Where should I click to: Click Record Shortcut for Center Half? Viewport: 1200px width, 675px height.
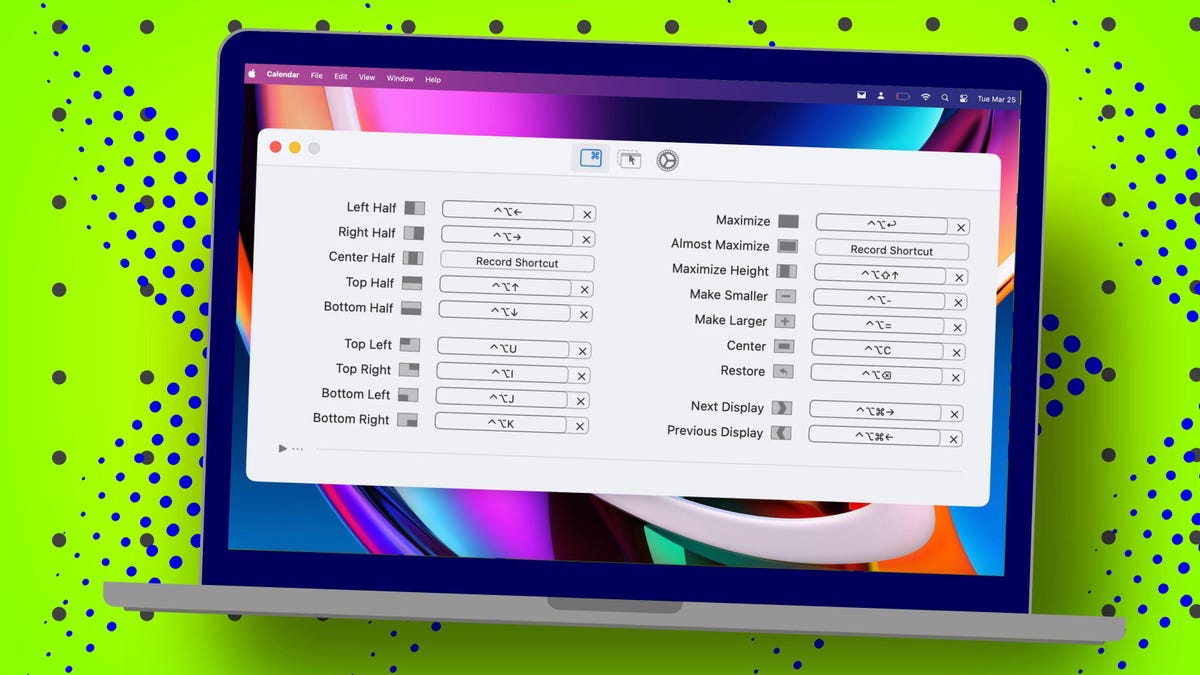coord(517,263)
